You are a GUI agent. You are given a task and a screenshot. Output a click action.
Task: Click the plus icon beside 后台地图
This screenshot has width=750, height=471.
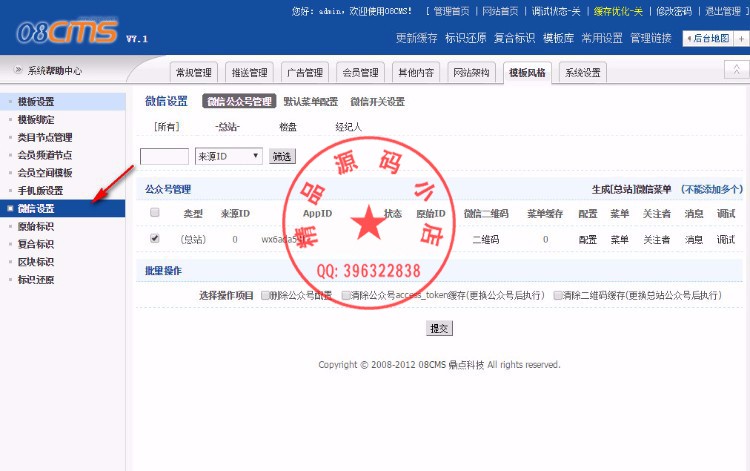point(741,39)
